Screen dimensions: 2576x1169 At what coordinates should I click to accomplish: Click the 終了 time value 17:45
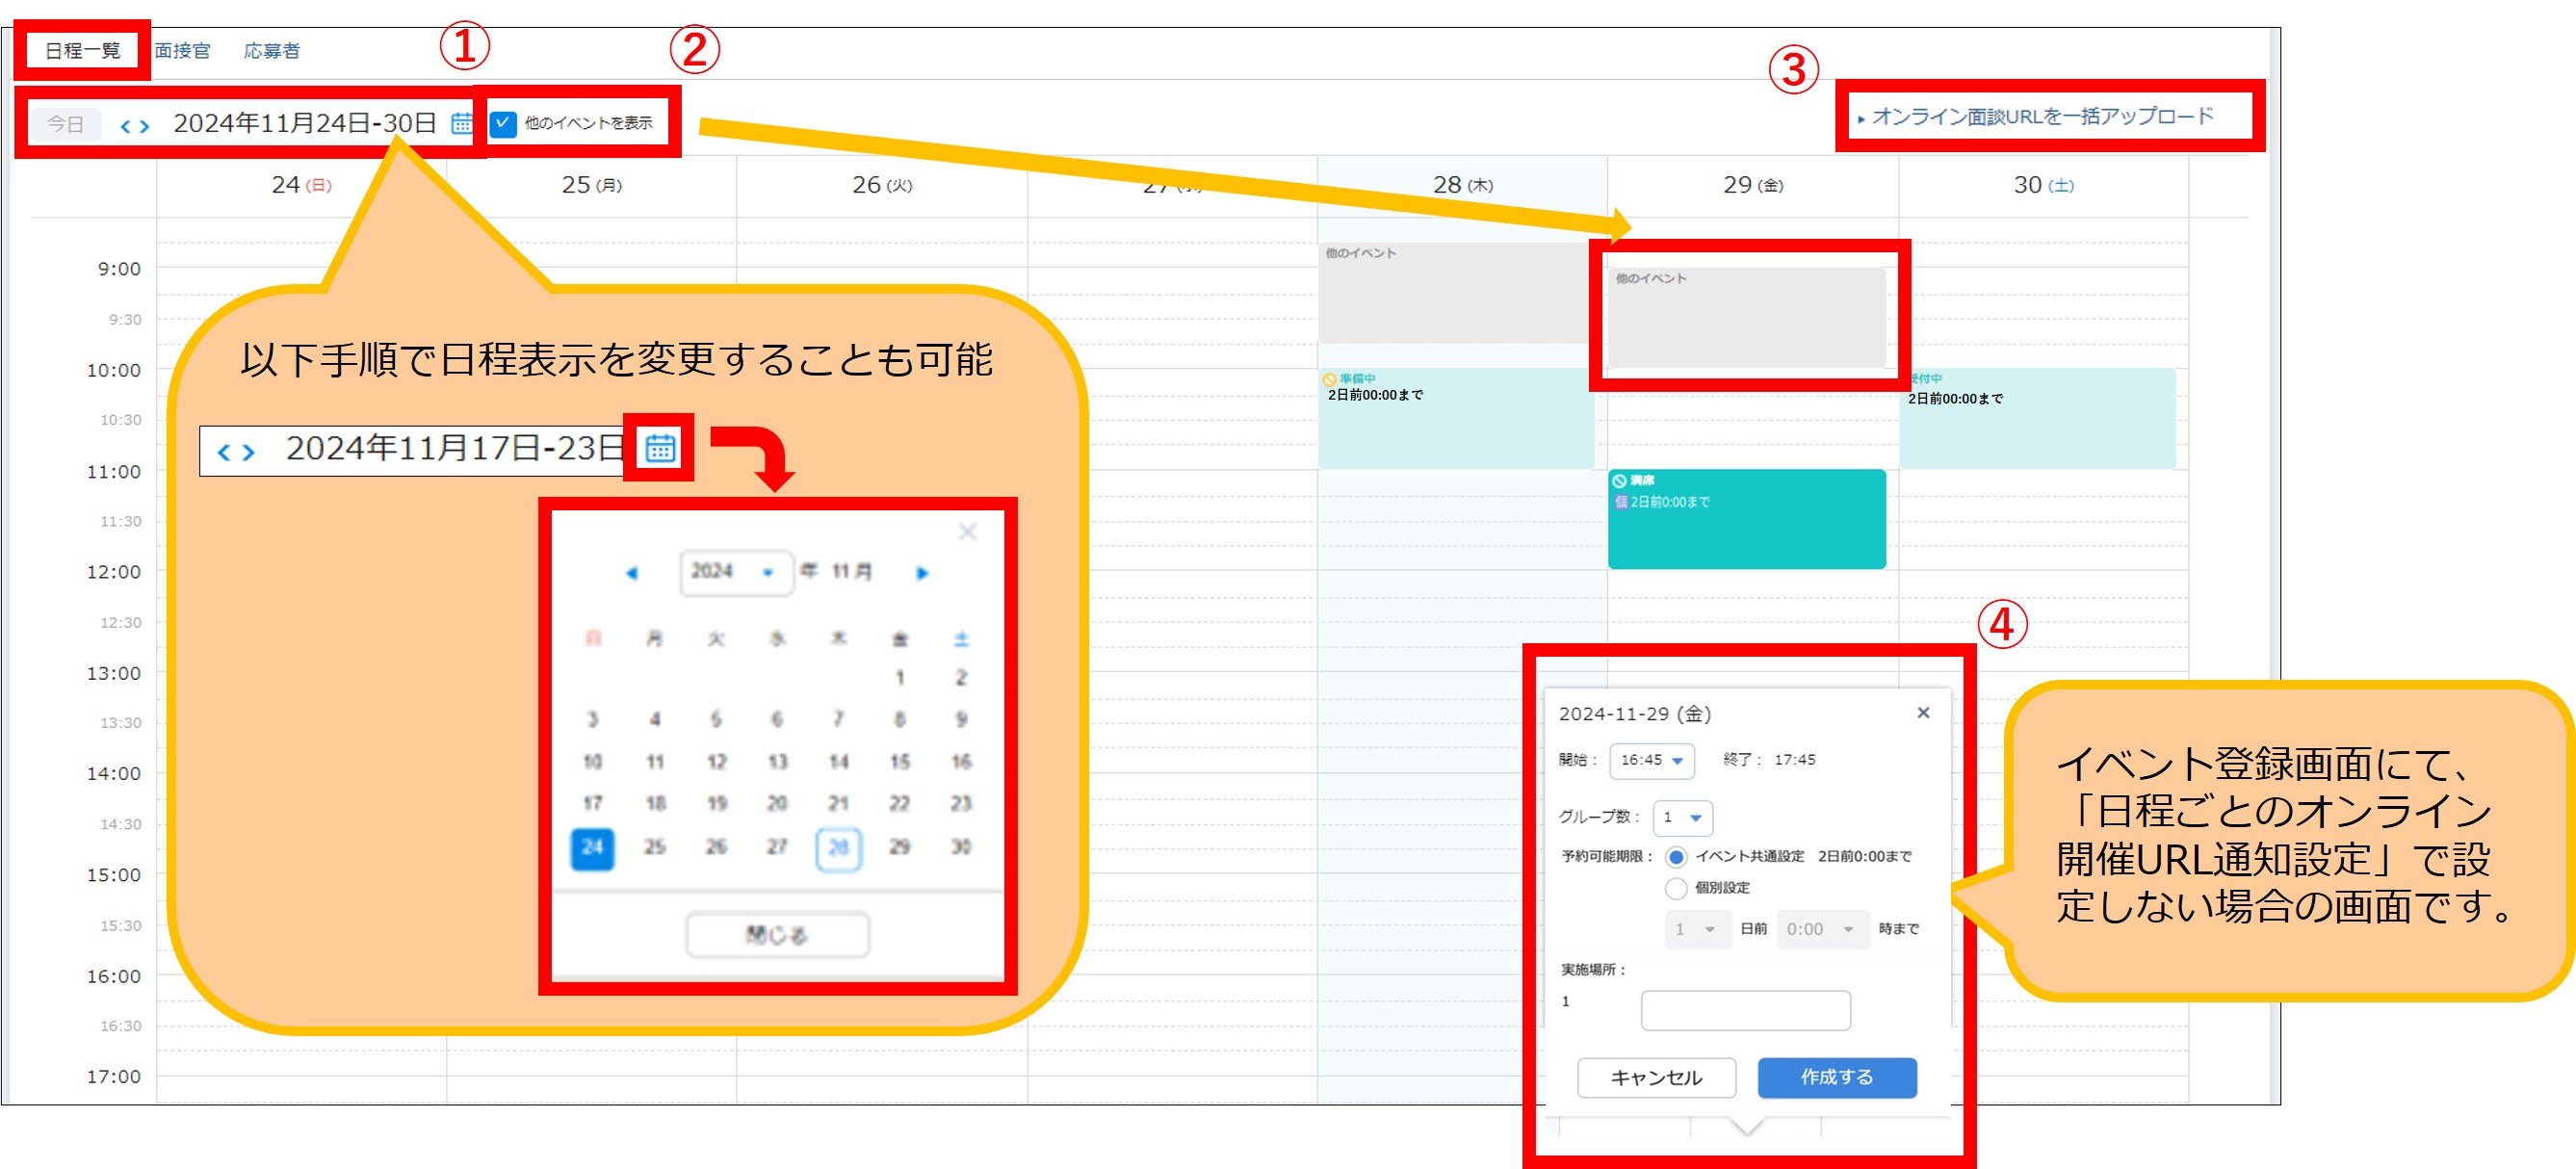[x=1794, y=760]
